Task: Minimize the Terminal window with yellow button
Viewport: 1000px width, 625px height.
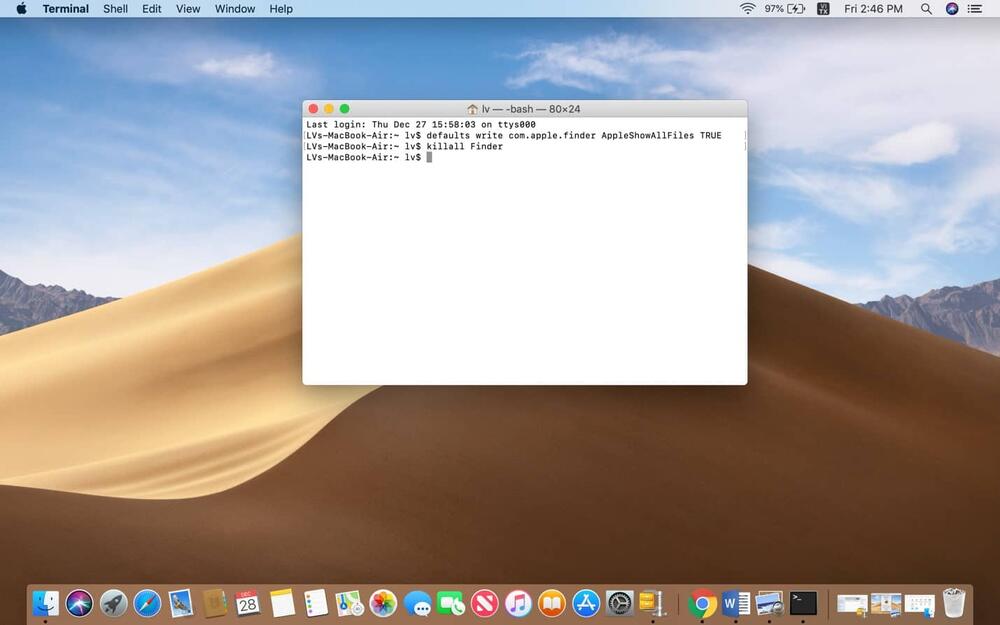Action: point(328,109)
